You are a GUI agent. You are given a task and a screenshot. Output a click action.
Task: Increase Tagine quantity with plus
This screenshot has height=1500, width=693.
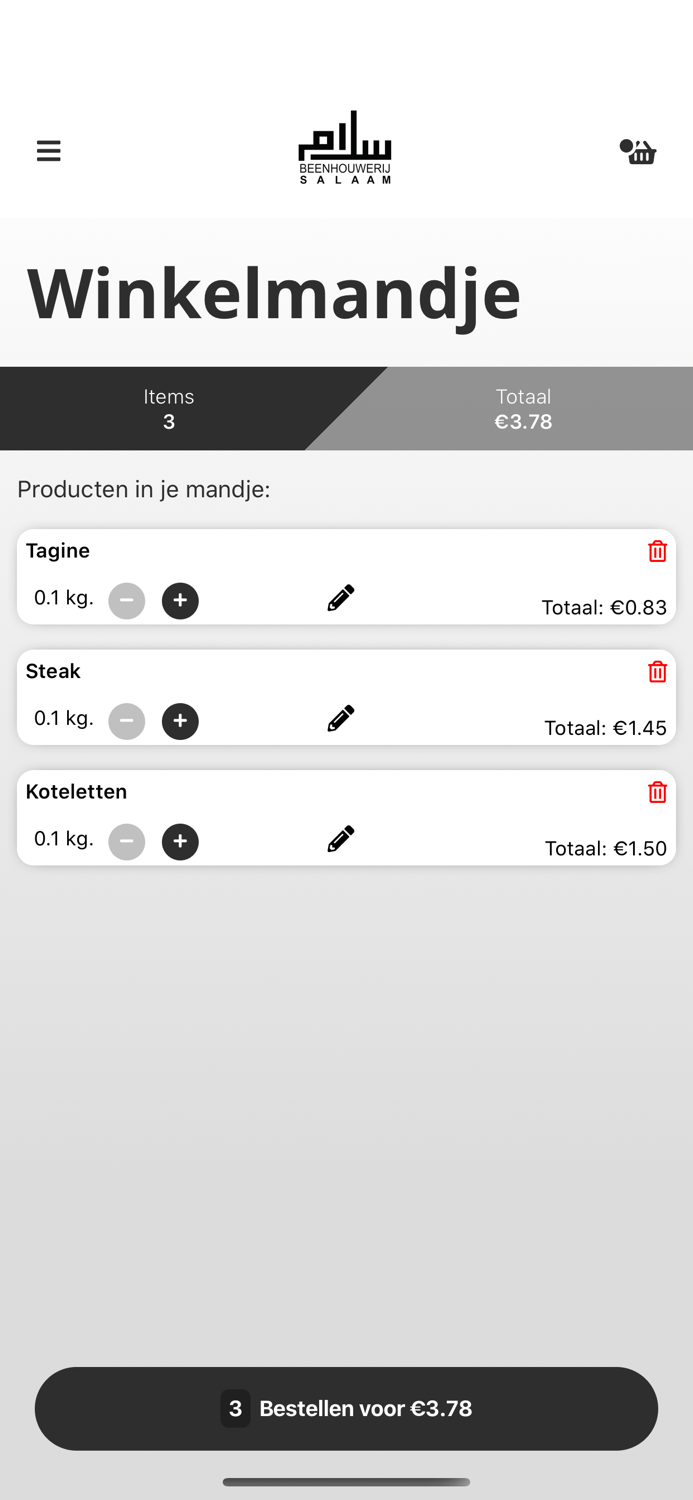(x=180, y=601)
